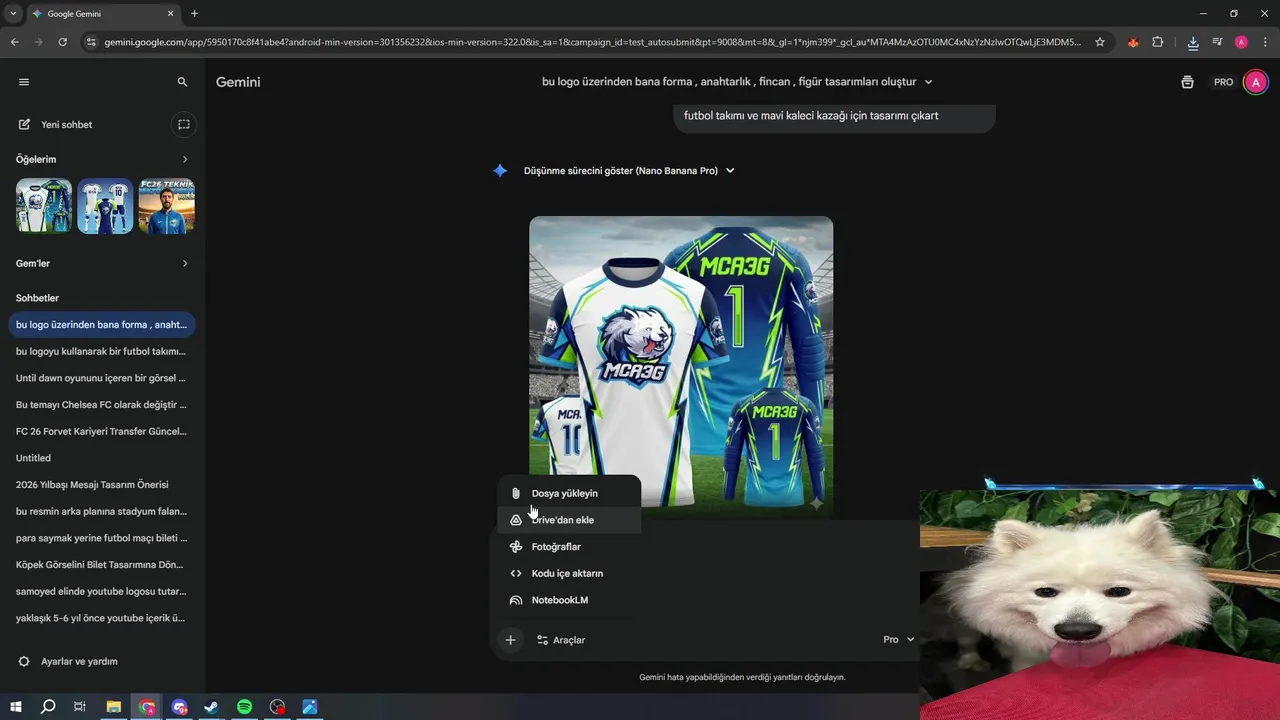Choose Fotoğraflar from upload menu

(569, 547)
